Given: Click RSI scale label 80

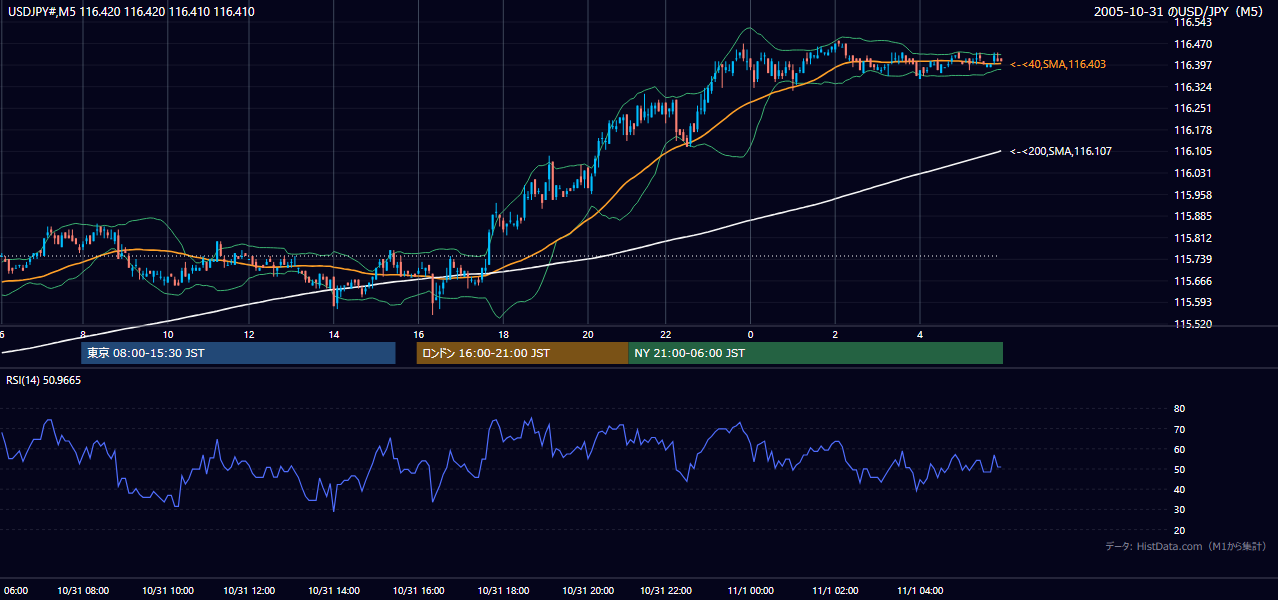Looking at the screenshot, I should [1180, 409].
